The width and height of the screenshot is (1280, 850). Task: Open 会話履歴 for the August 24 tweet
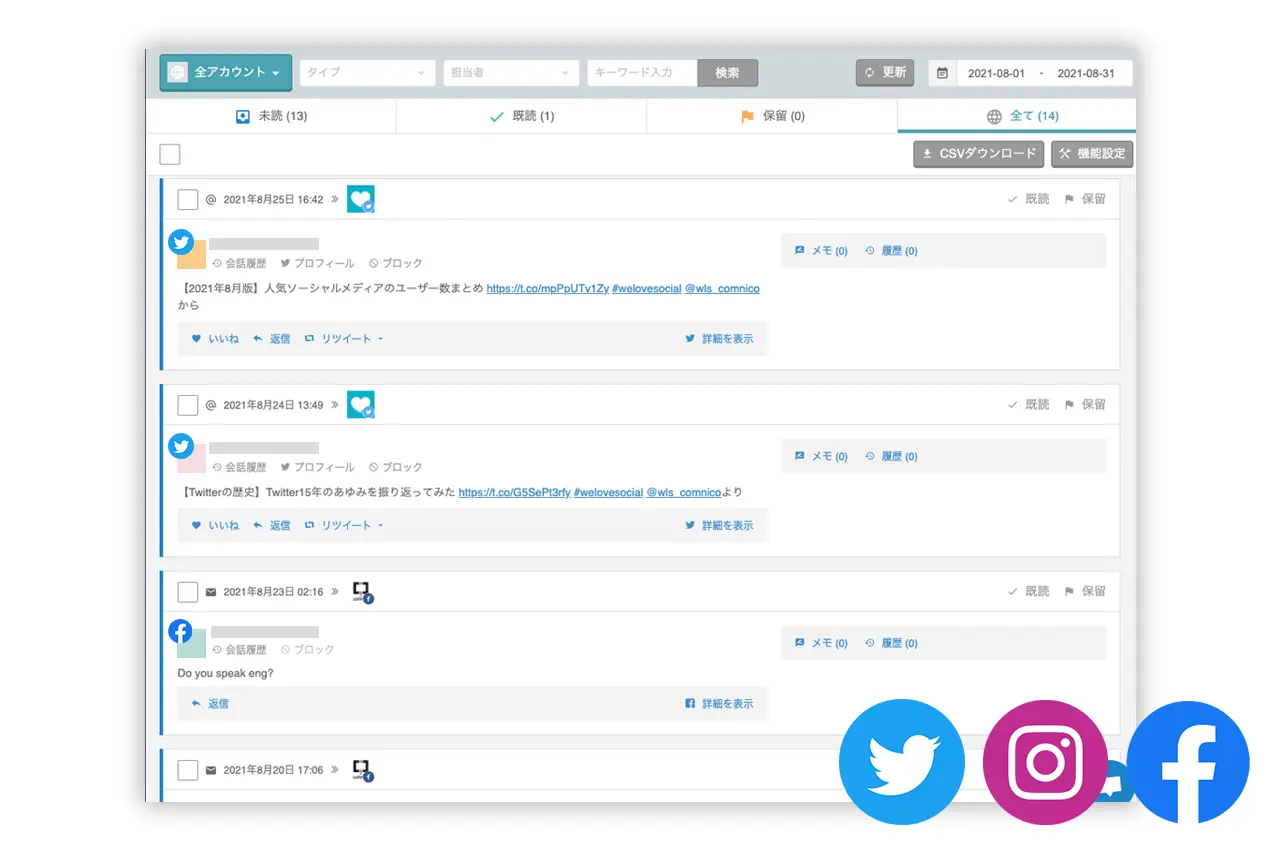239,467
